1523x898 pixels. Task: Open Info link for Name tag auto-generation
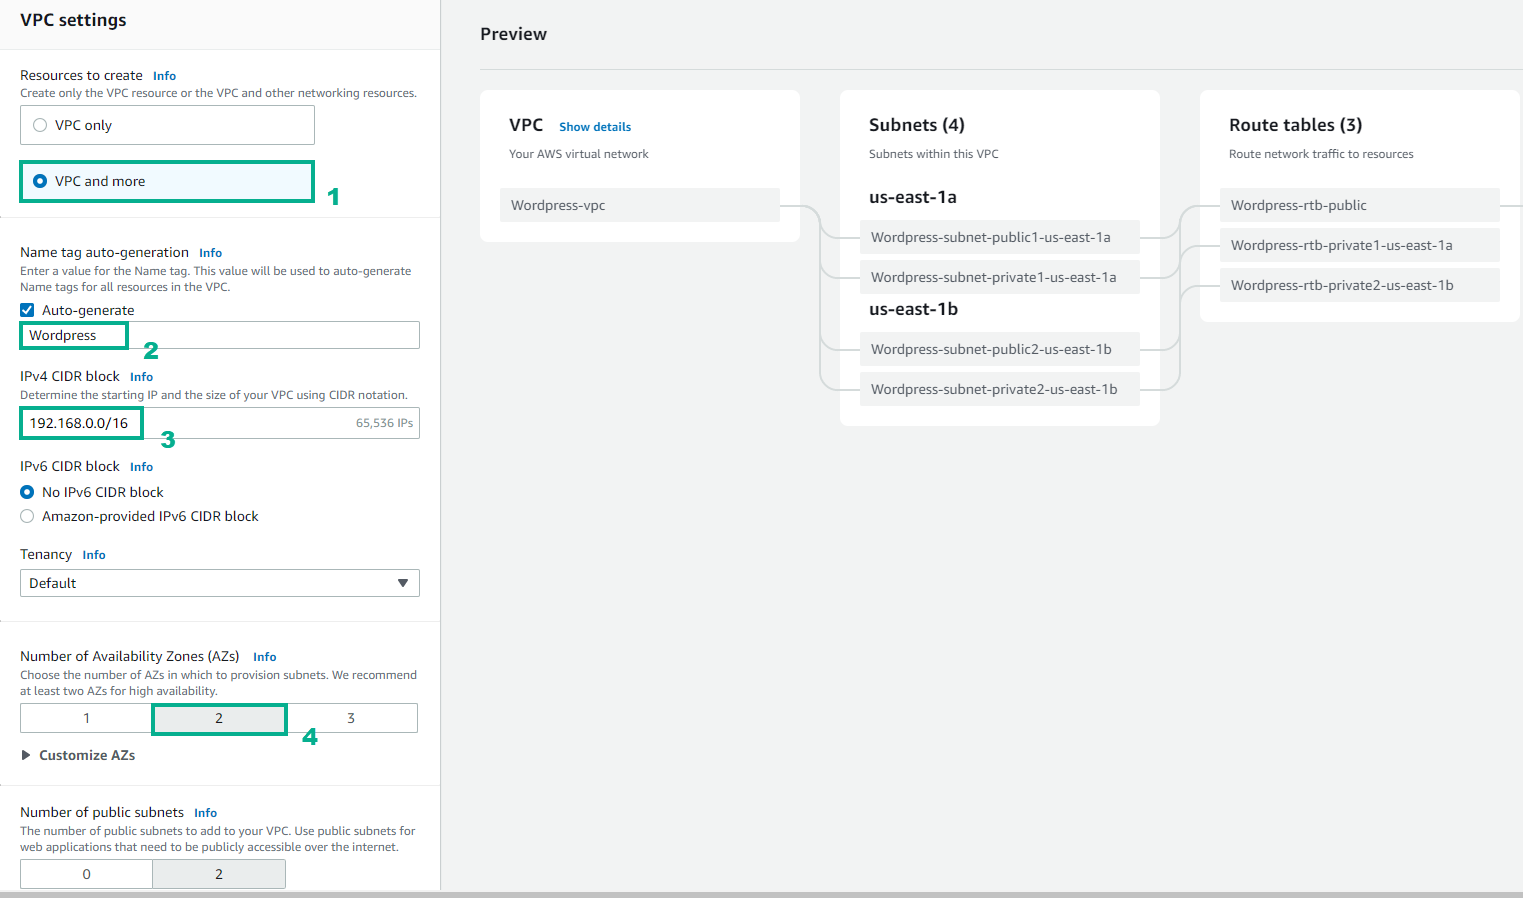coord(210,253)
